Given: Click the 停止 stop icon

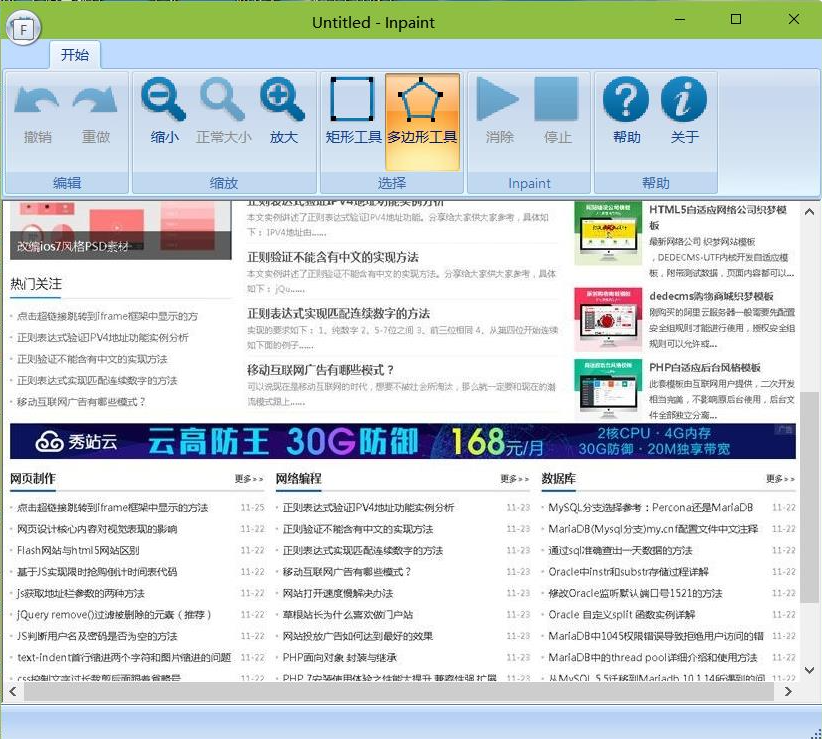Looking at the screenshot, I should [558, 110].
